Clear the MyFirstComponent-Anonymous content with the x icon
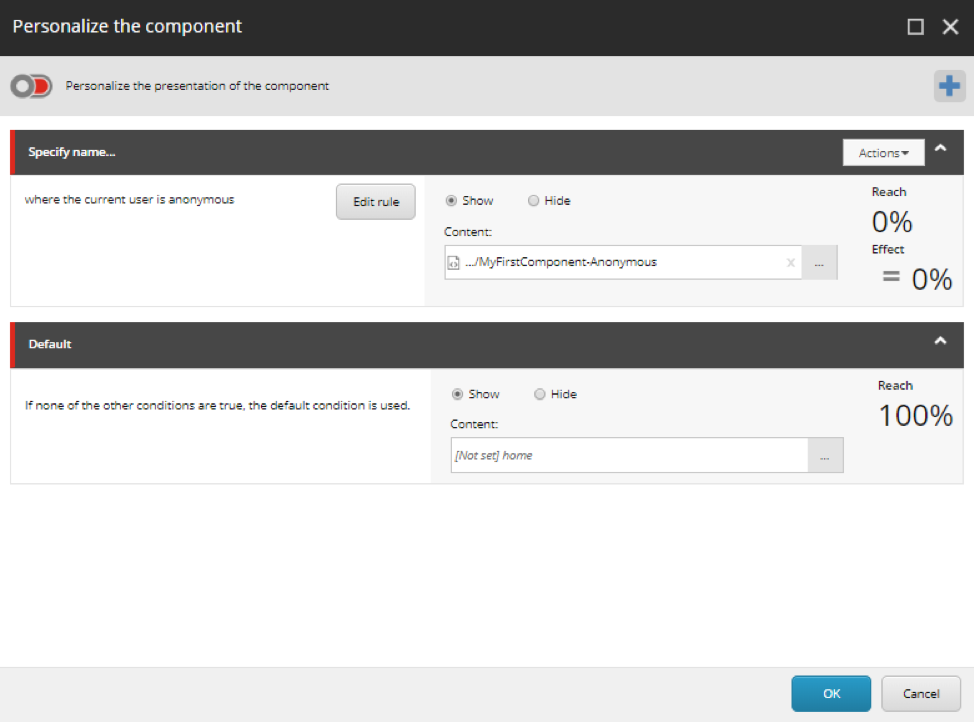 tap(790, 263)
